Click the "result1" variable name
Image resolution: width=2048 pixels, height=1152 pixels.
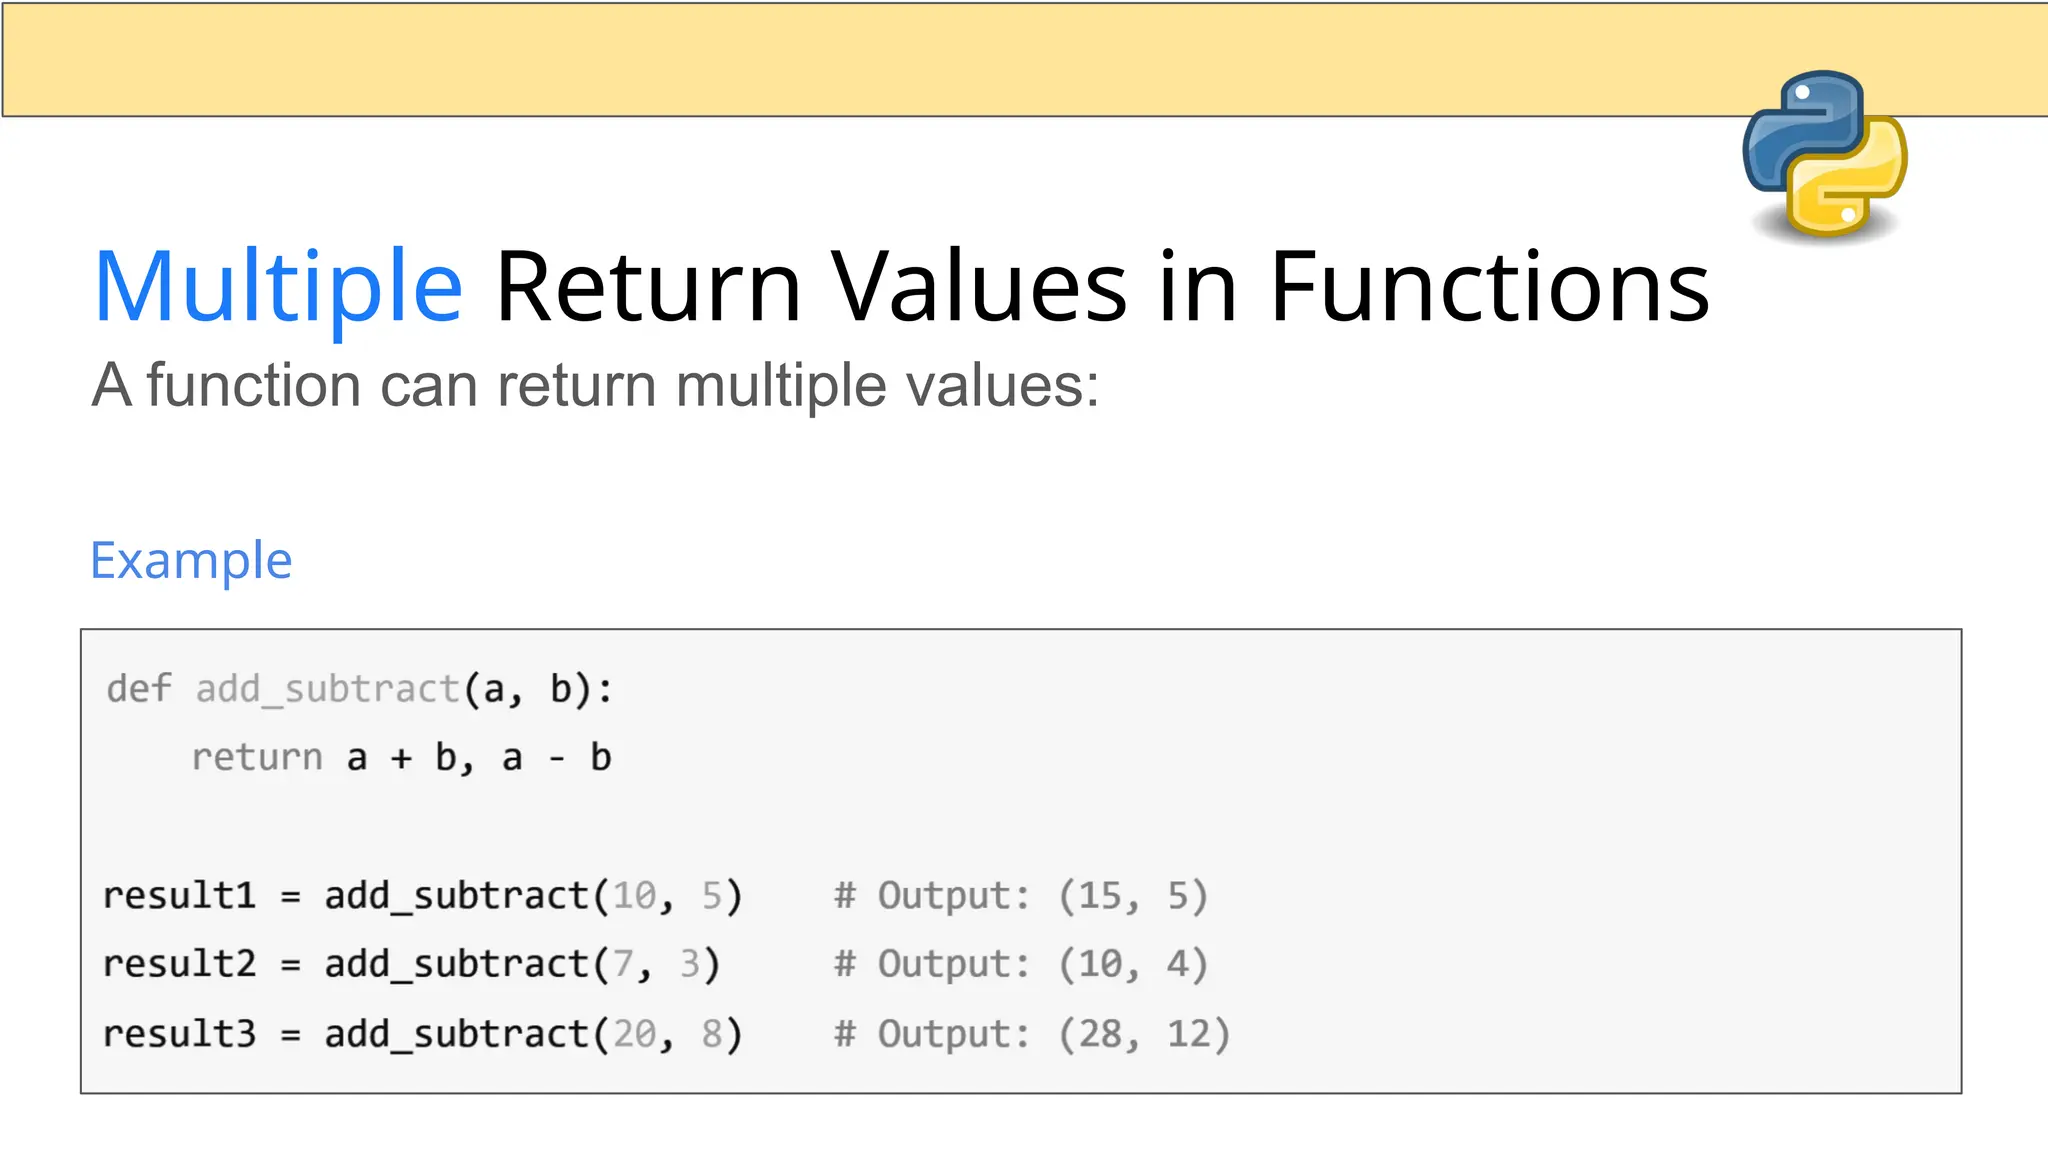(180, 896)
